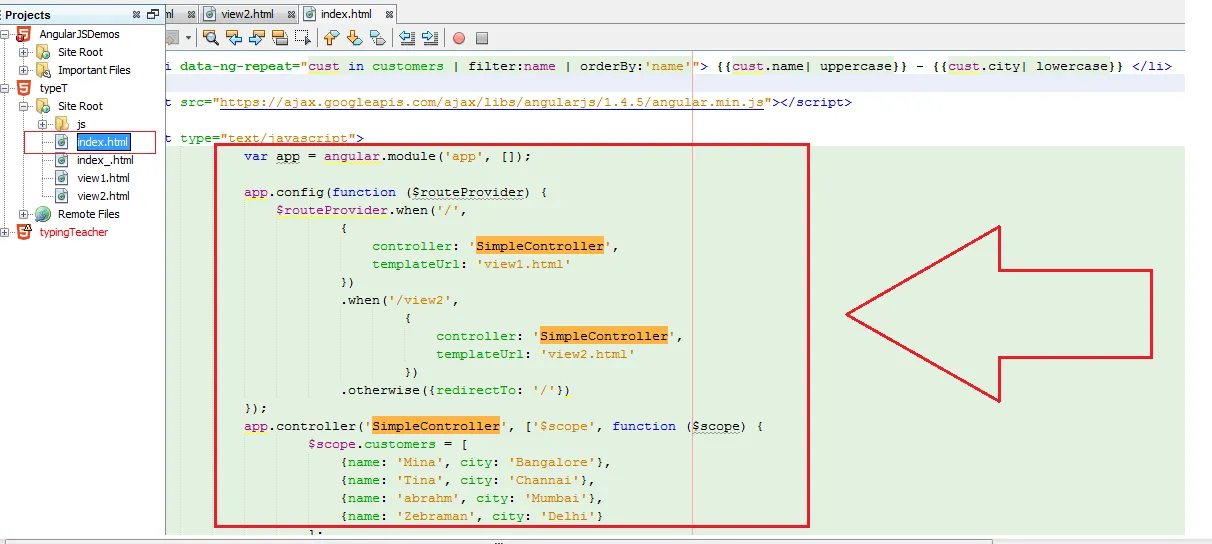Expand the typingTeacher project node
The image size is (1212, 544).
[5, 232]
